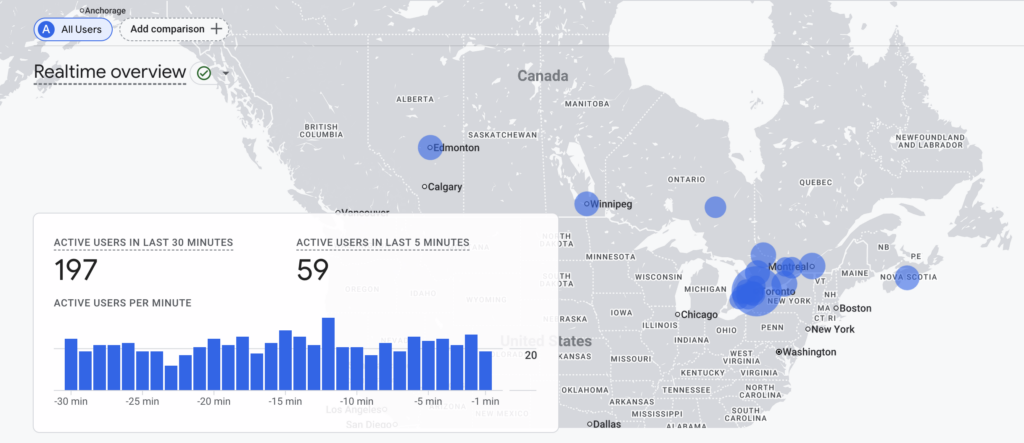Viewport: 1024px width, 443px height.
Task: Click the northern Ontario user bubble
Action: pyautogui.click(x=715, y=207)
